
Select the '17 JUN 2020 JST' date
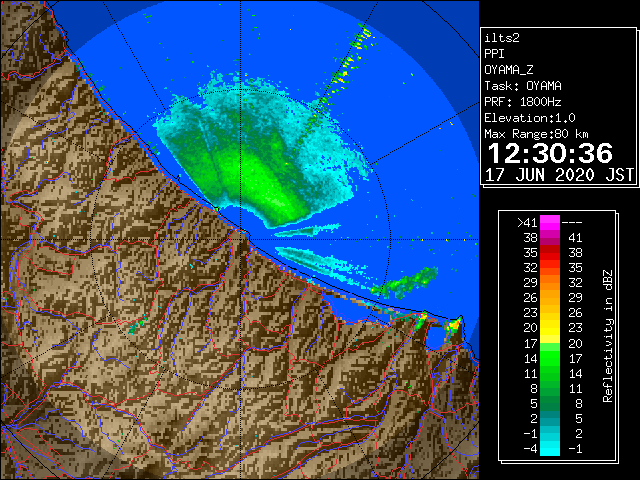(559, 175)
